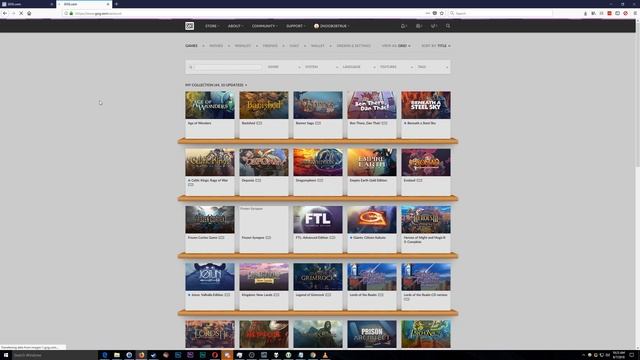Switch to the WALLET tab

click(318, 46)
